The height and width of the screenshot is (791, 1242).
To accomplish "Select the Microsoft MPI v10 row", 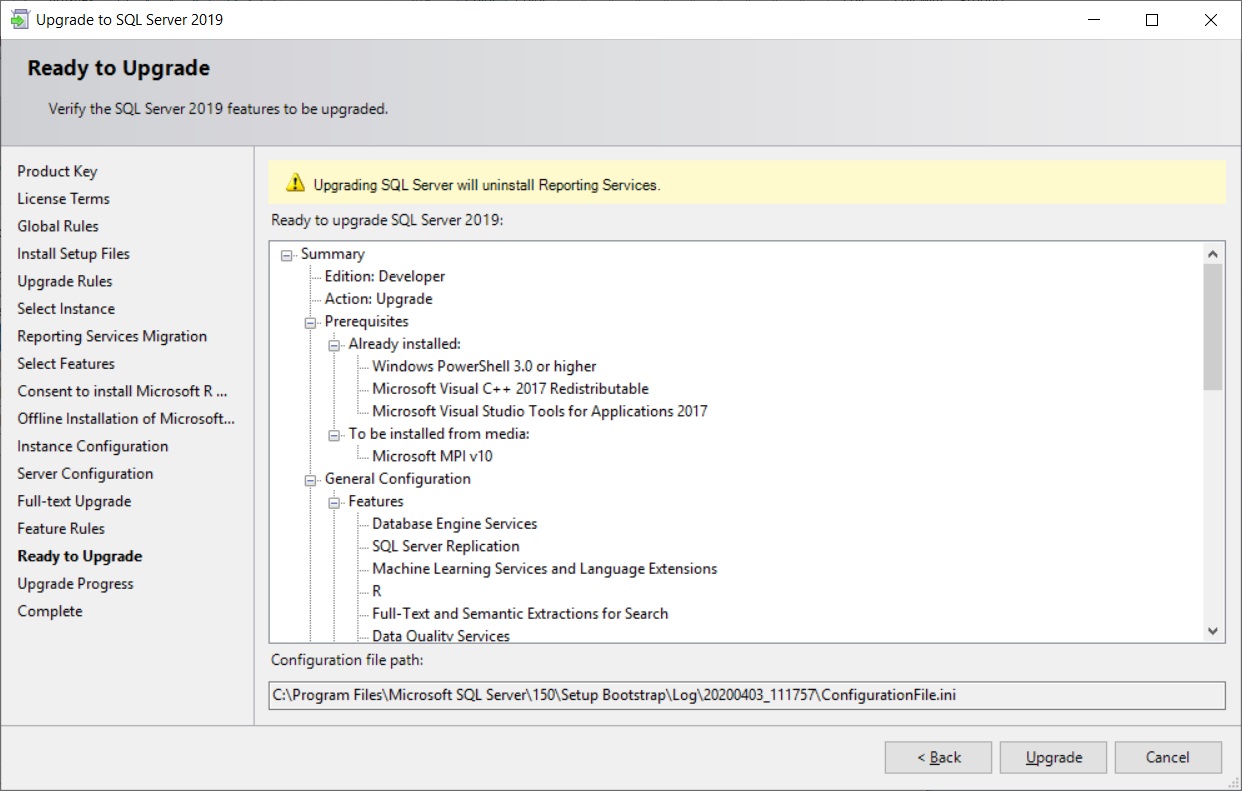I will [x=432, y=456].
